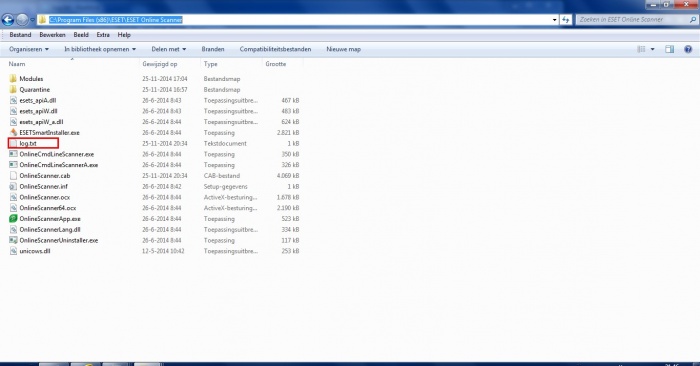This screenshot has width=700, height=366.
Task: Click the Branden toolbar button
Action: pos(213,49)
